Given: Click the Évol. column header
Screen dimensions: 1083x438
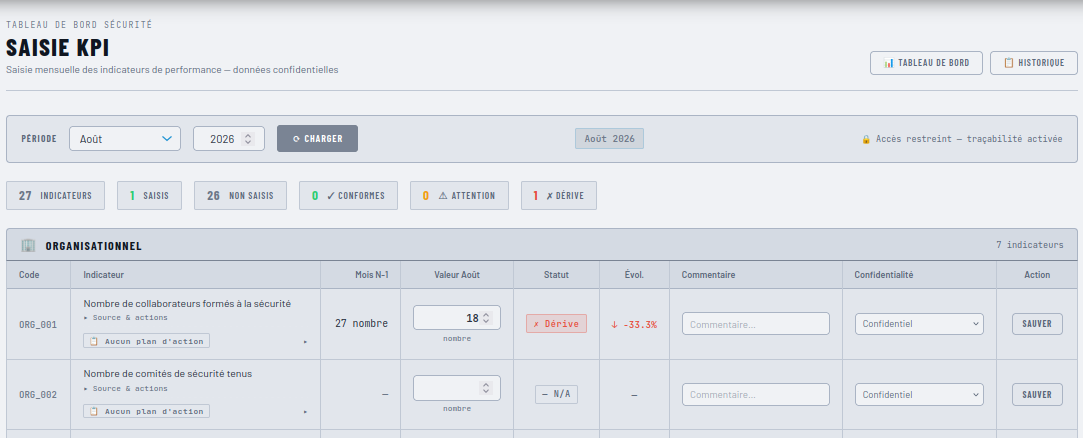Looking at the screenshot, I should (634, 274).
